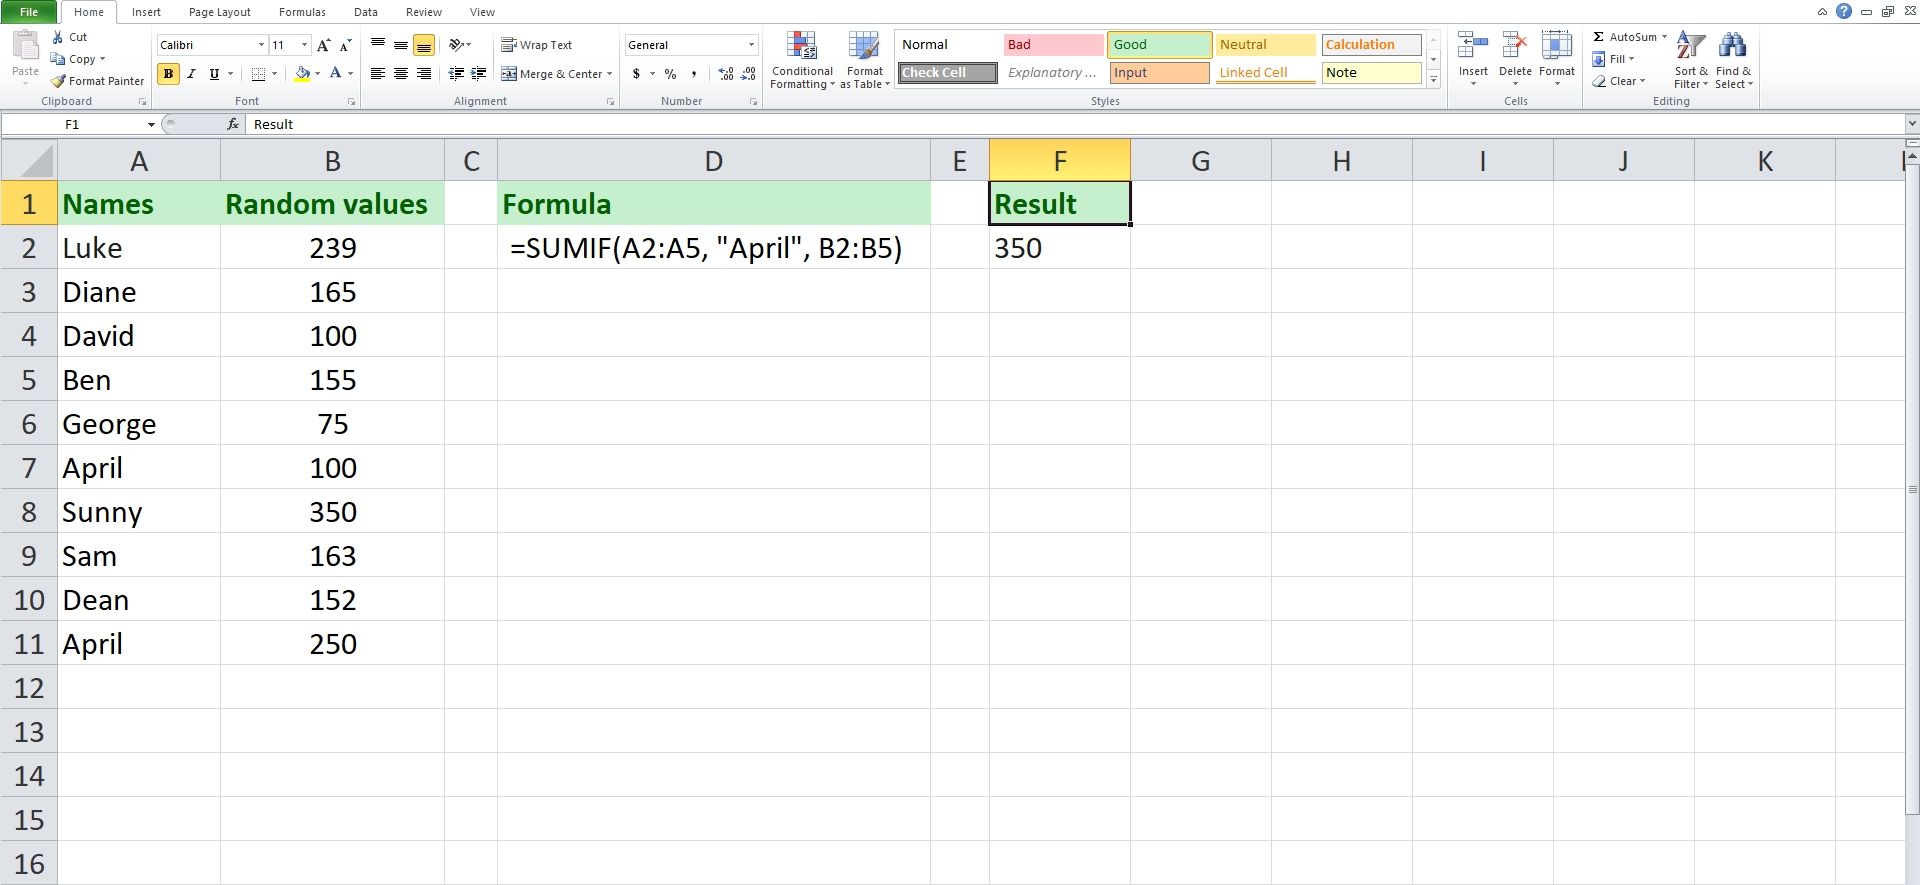Expand the Name Box dropdown arrow

pos(151,125)
